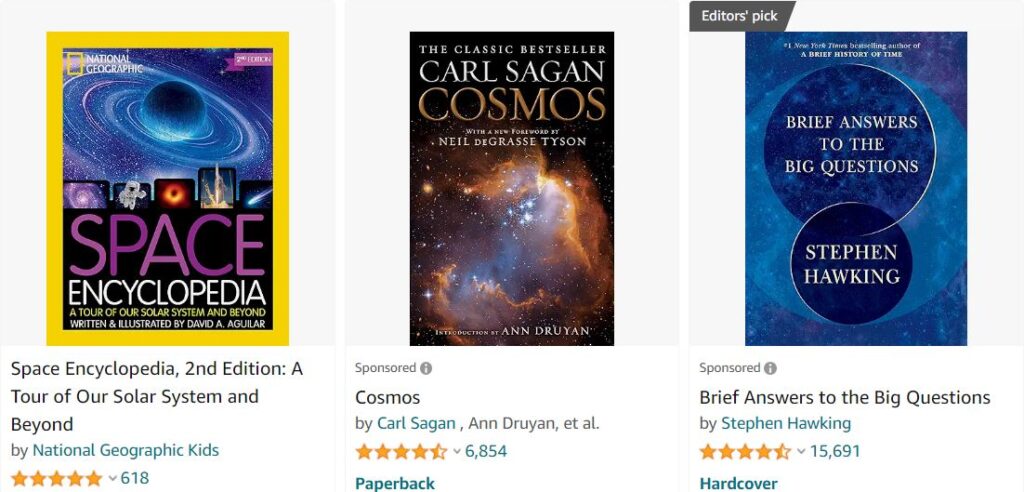Expand rating breakdown arrow for Space Encyclopedia
1024x492 pixels.
(113, 478)
